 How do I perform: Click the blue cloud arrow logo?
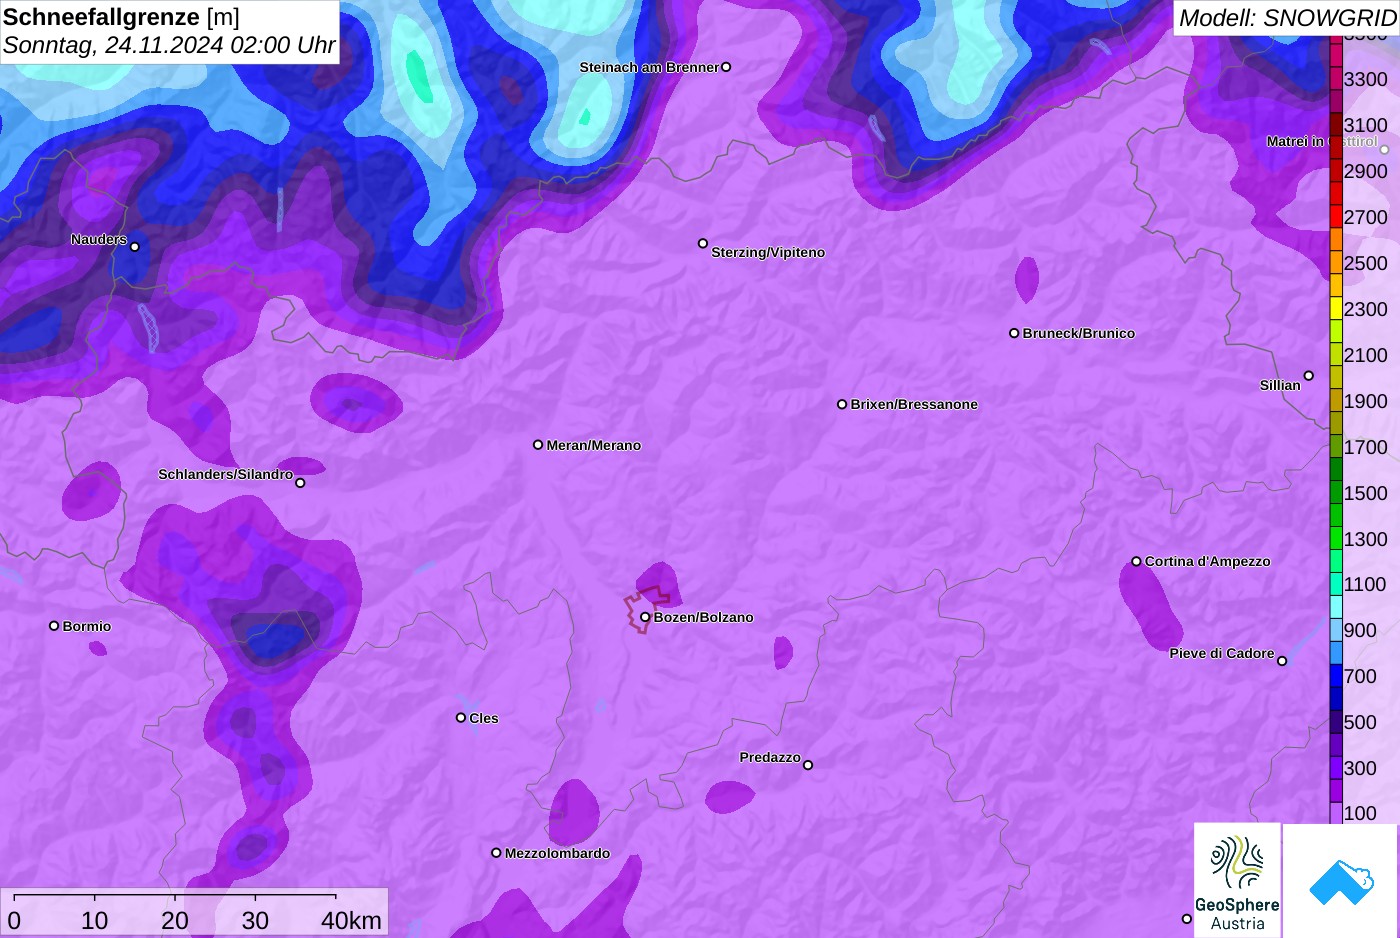point(1340,881)
